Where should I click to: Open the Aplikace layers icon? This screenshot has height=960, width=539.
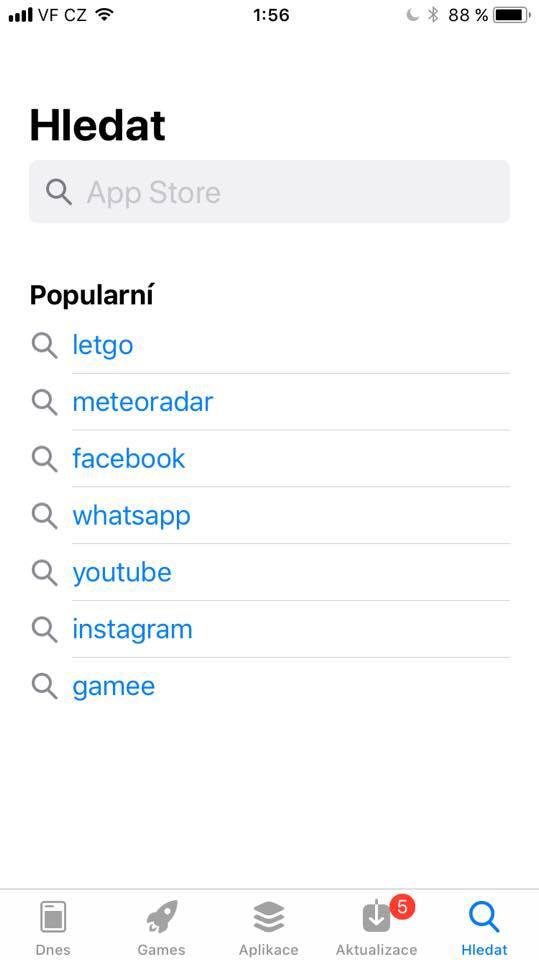(x=269, y=918)
